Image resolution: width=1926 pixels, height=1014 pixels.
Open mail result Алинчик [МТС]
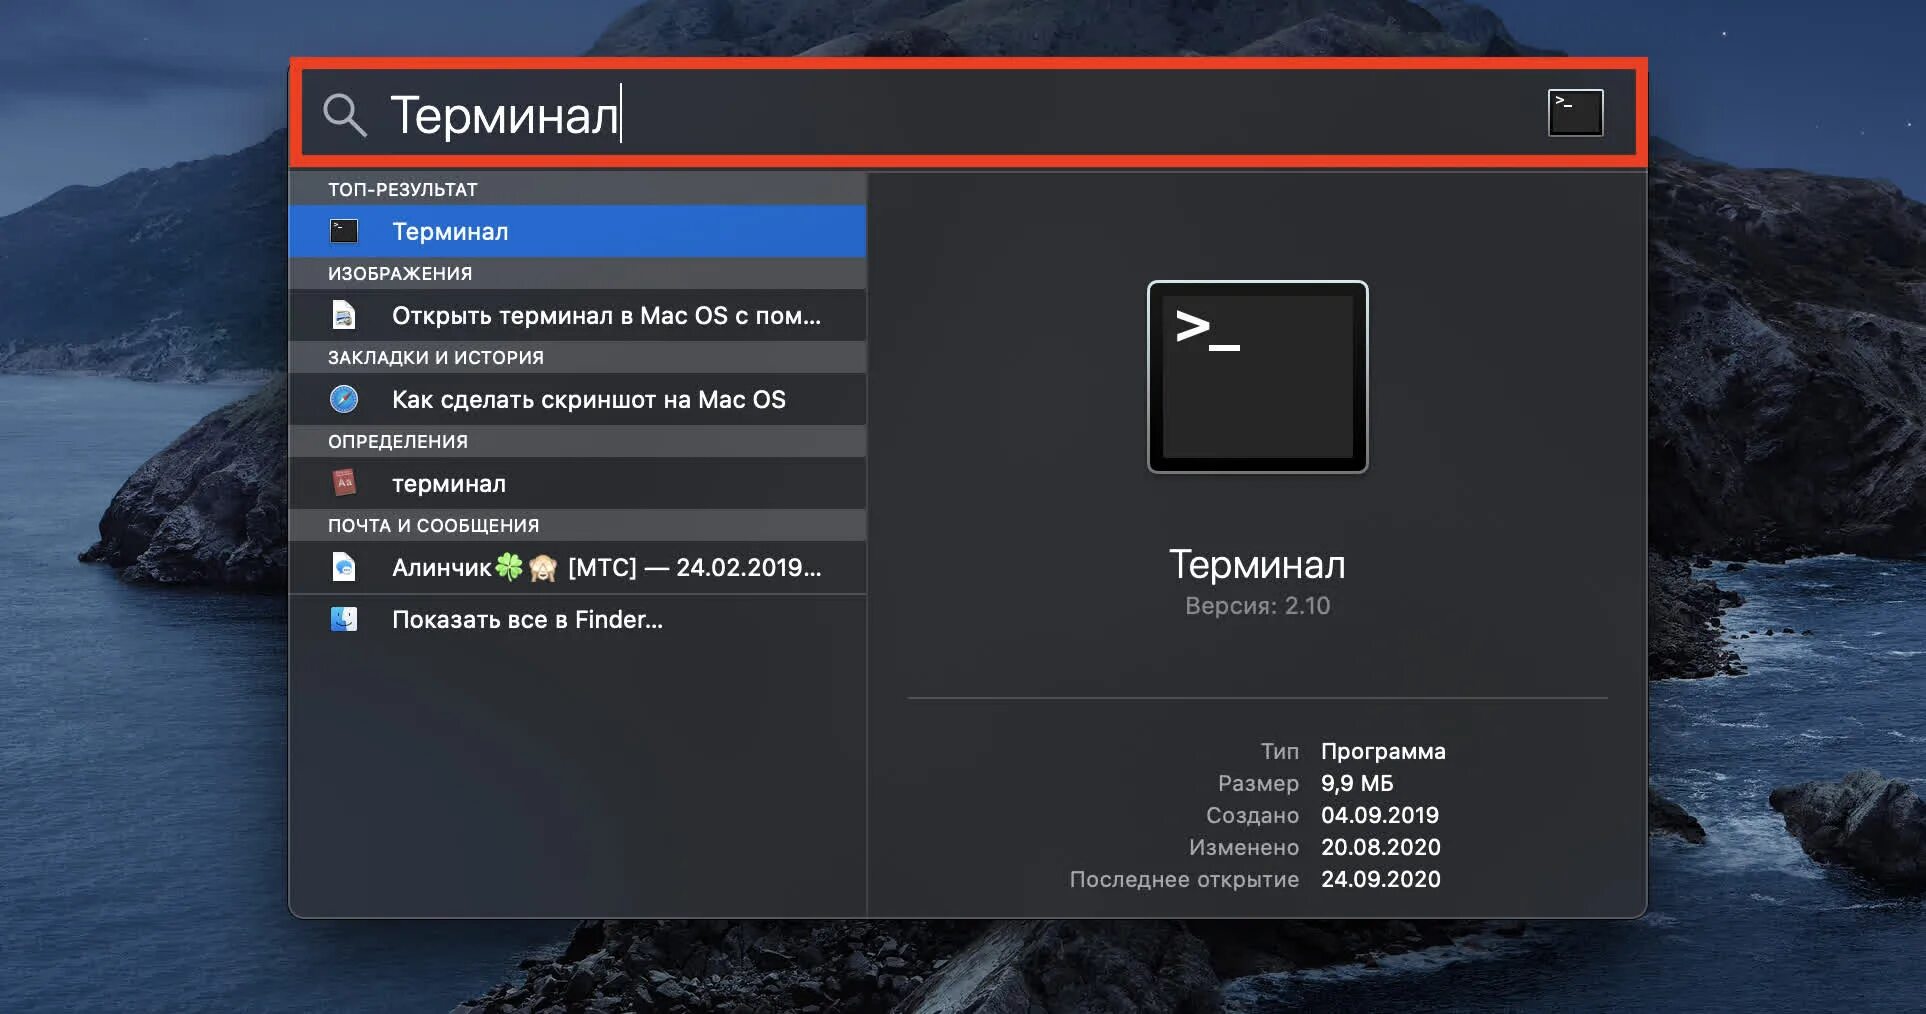coord(577,567)
